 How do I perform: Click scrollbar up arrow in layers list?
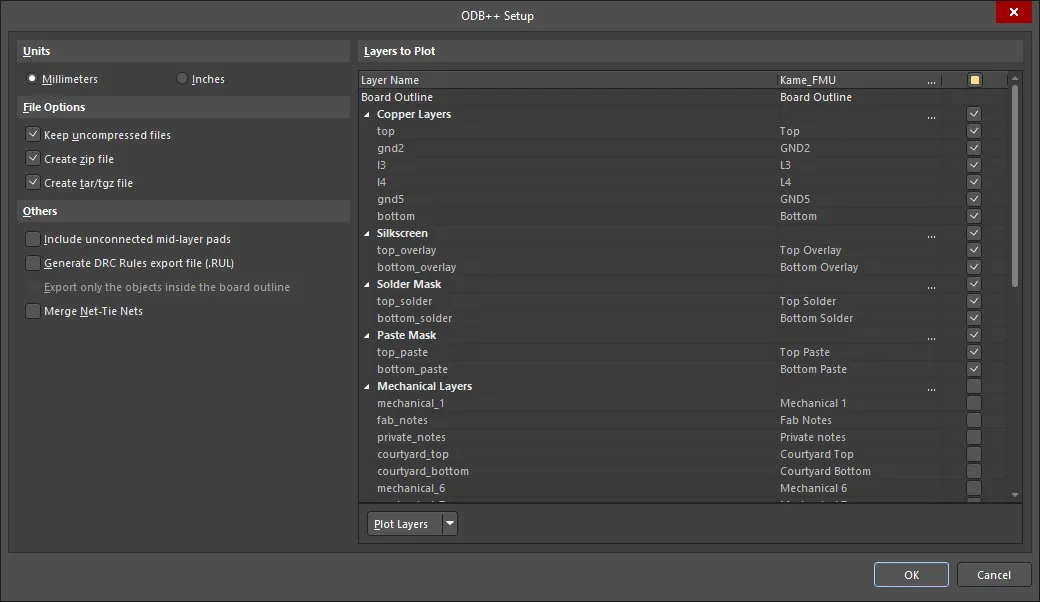coord(1015,78)
